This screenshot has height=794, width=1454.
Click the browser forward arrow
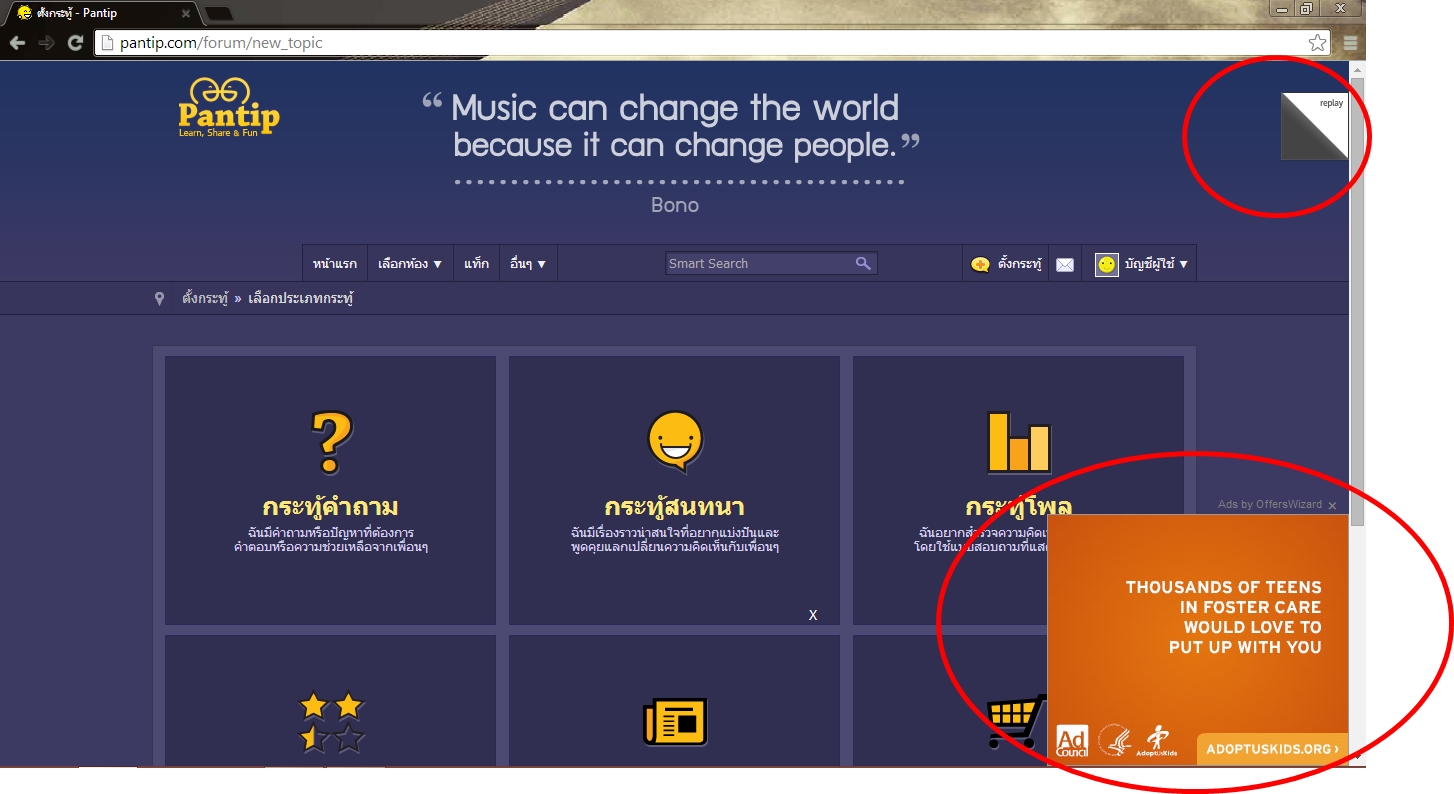click(46, 43)
